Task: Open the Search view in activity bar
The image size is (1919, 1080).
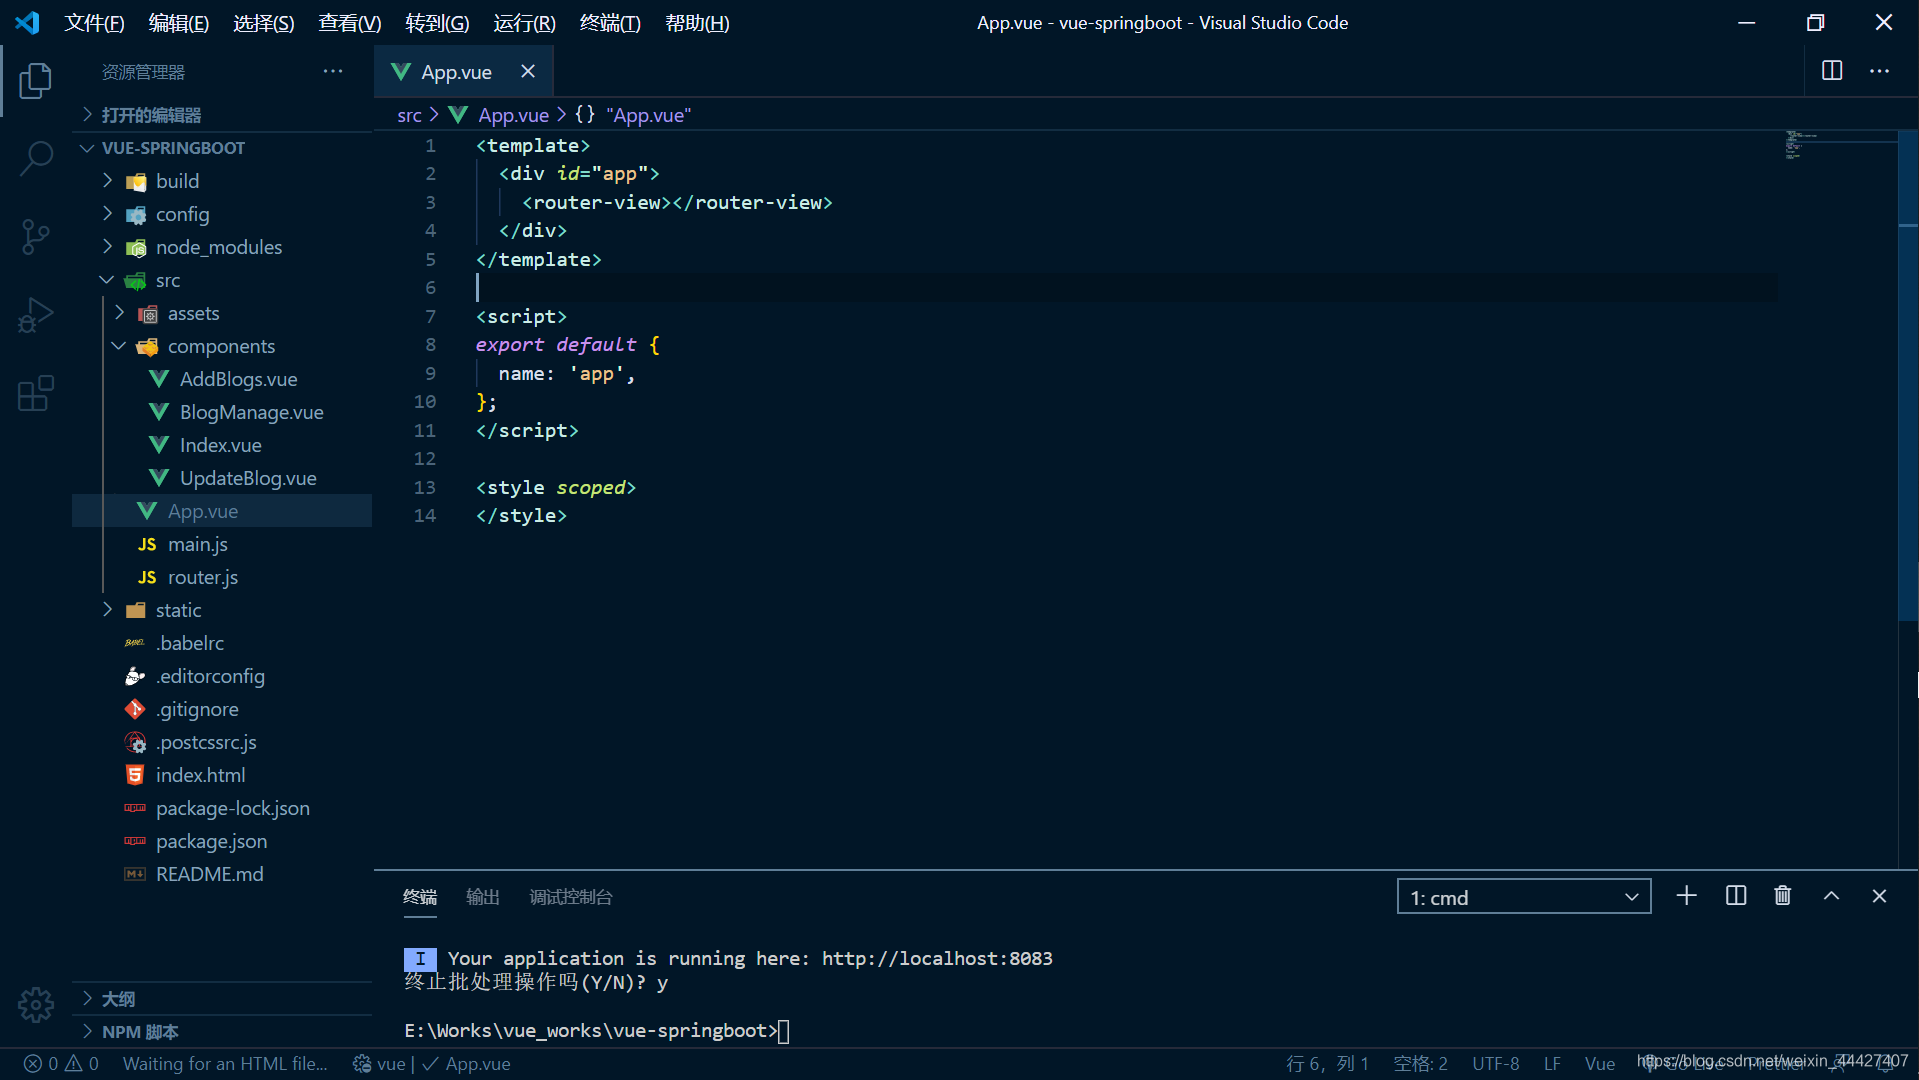Action: (36, 158)
